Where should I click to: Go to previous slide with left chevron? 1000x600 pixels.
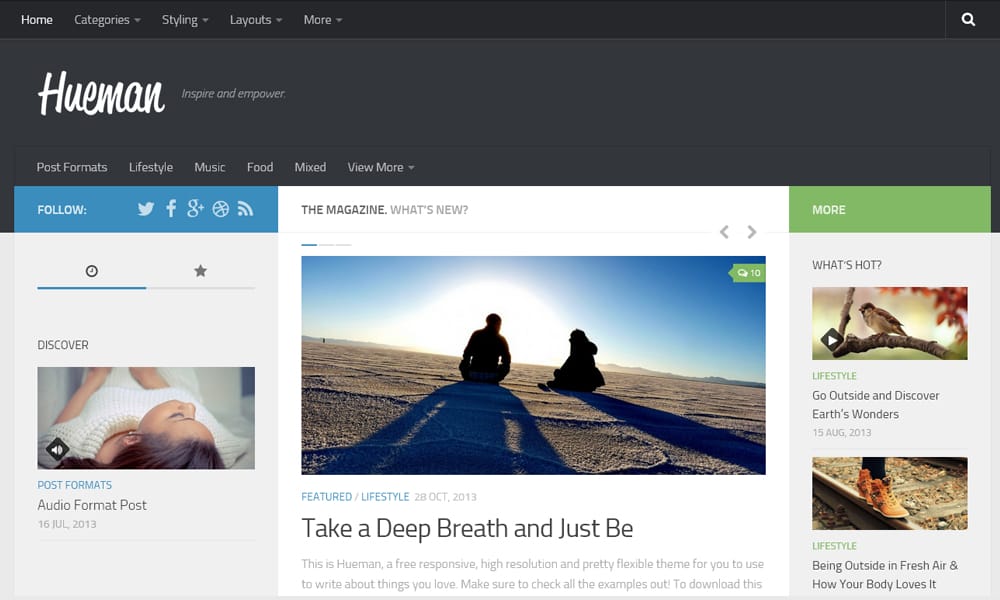click(x=724, y=232)
